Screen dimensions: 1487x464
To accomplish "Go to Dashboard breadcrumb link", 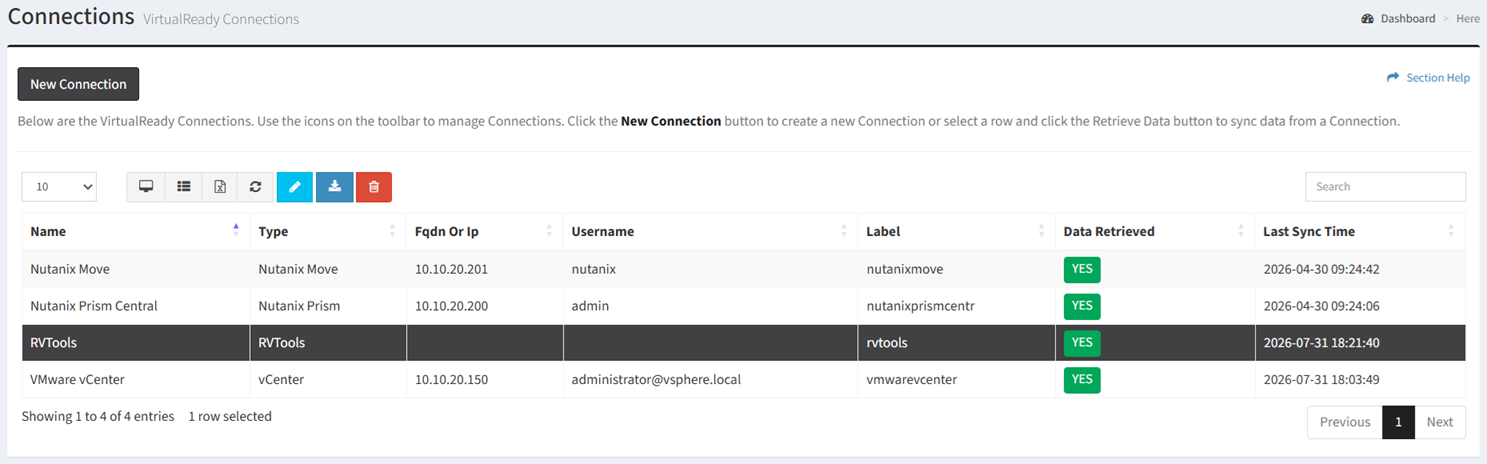I will coord(1408,18).
